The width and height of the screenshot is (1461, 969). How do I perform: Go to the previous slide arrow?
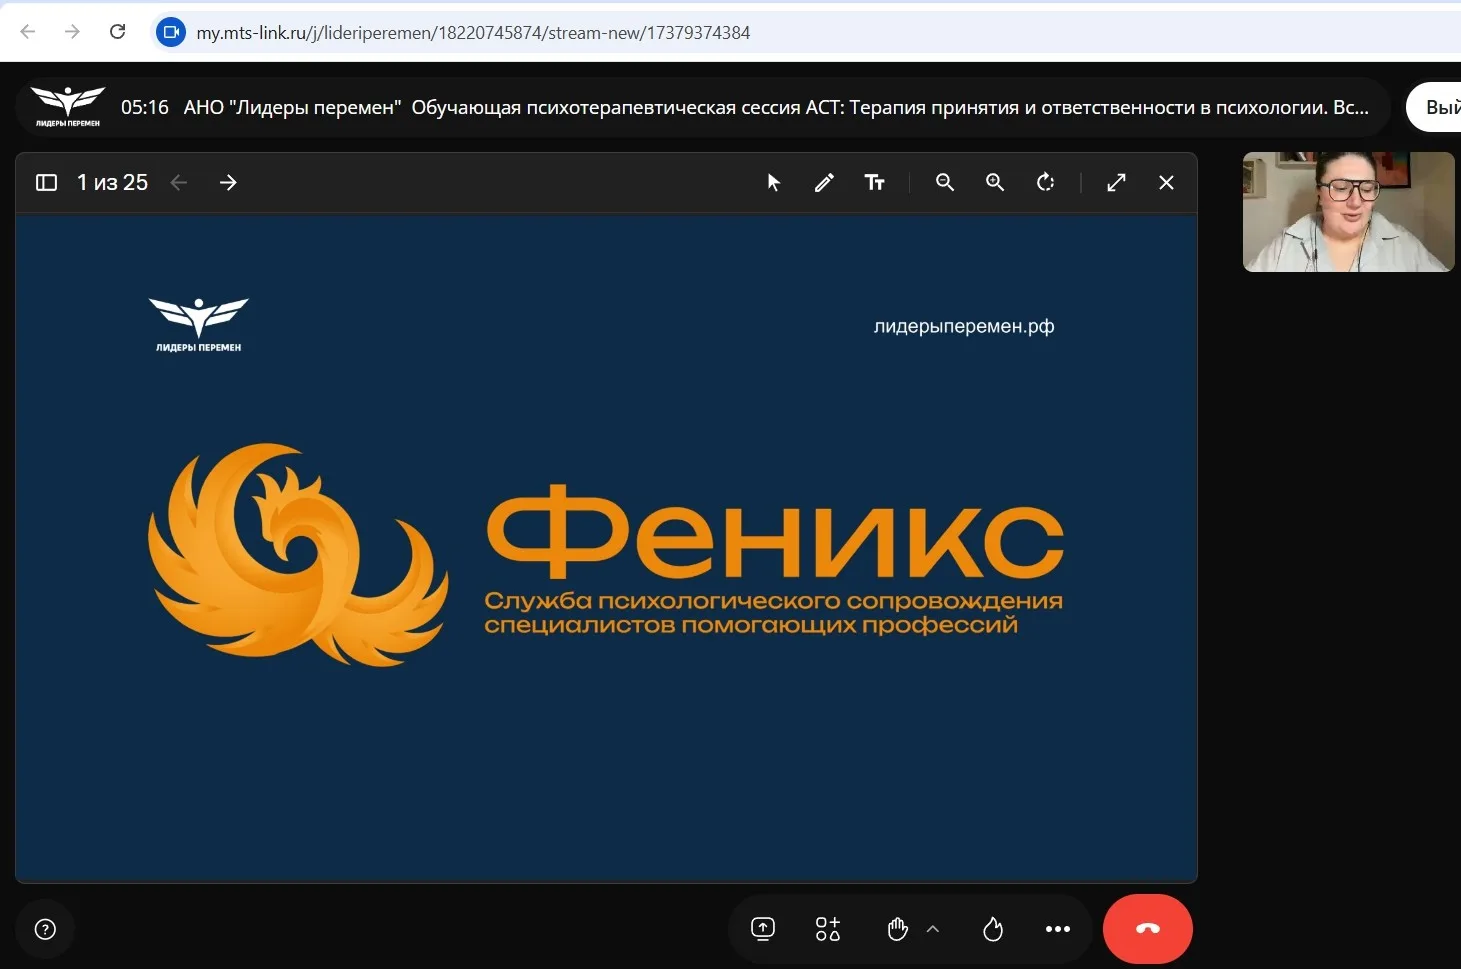[x=179, y=182]
